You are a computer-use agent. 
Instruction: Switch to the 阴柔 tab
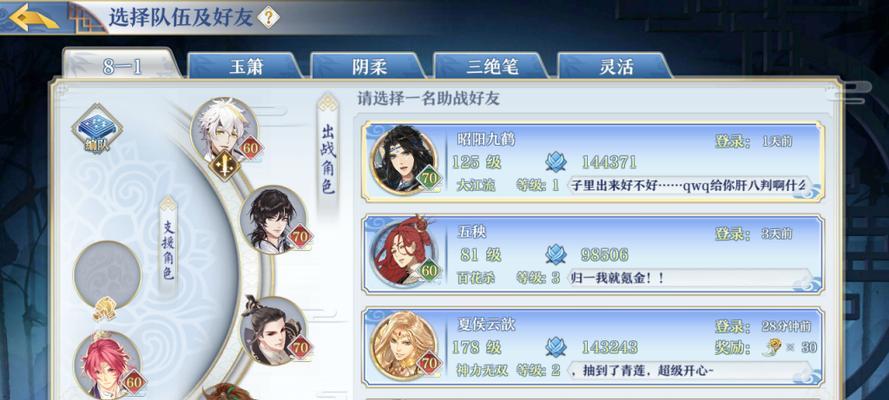coord(369,67)
